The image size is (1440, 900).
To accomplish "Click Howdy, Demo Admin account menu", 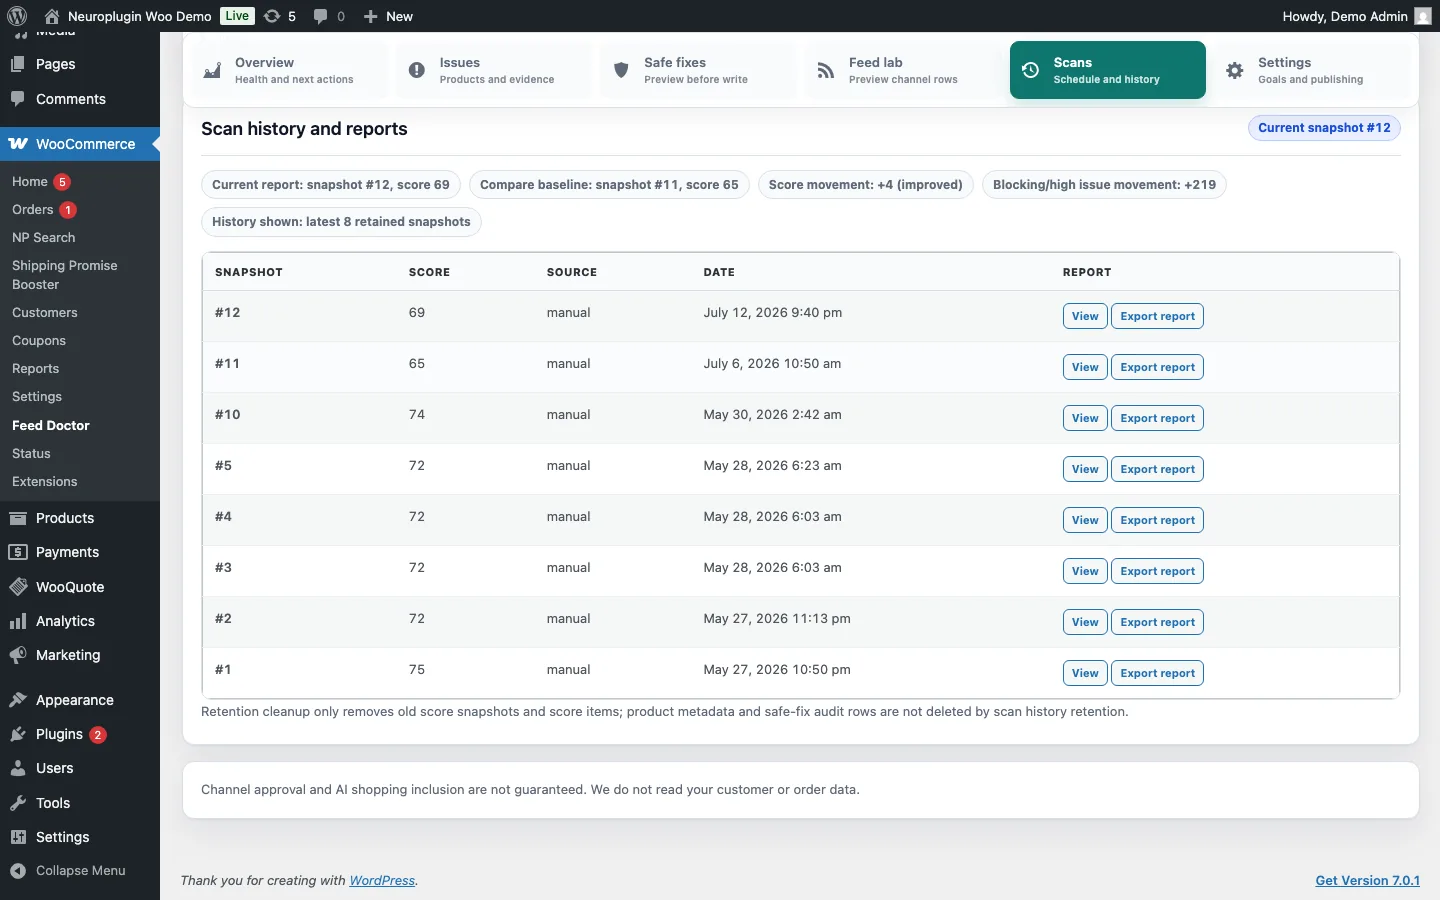I will tap(1357, 16).
